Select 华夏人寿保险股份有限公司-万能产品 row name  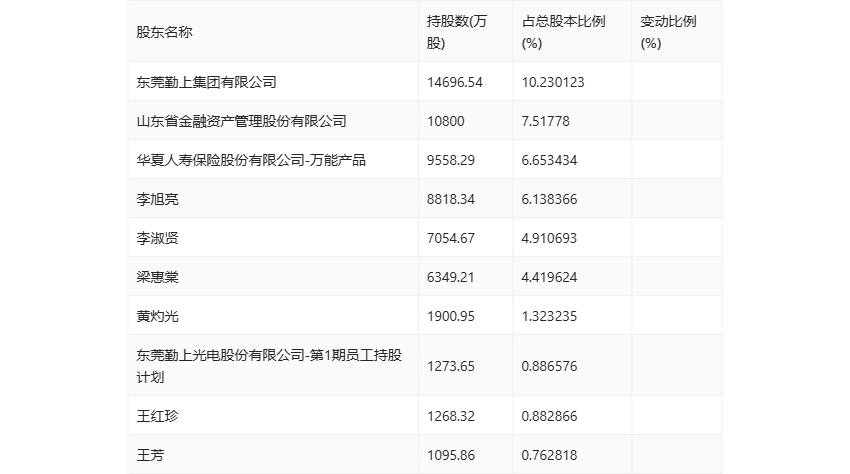coord(251,160)
